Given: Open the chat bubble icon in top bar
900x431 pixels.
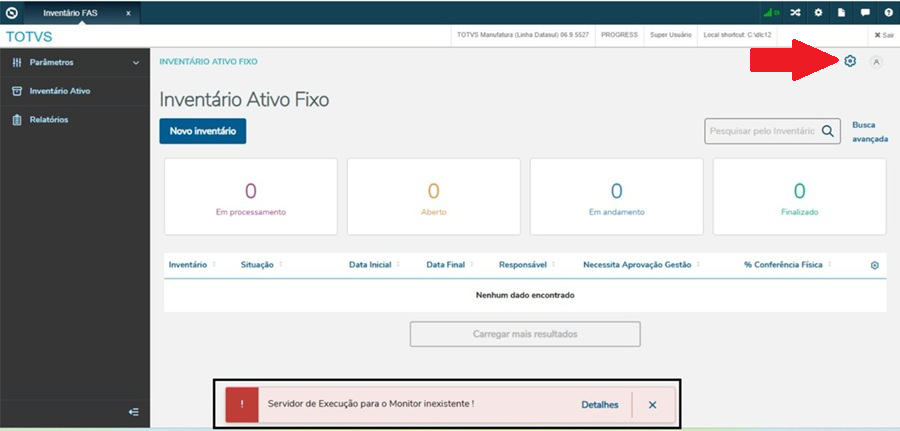Looking at the screenshot, I should [x=865, y=13].
